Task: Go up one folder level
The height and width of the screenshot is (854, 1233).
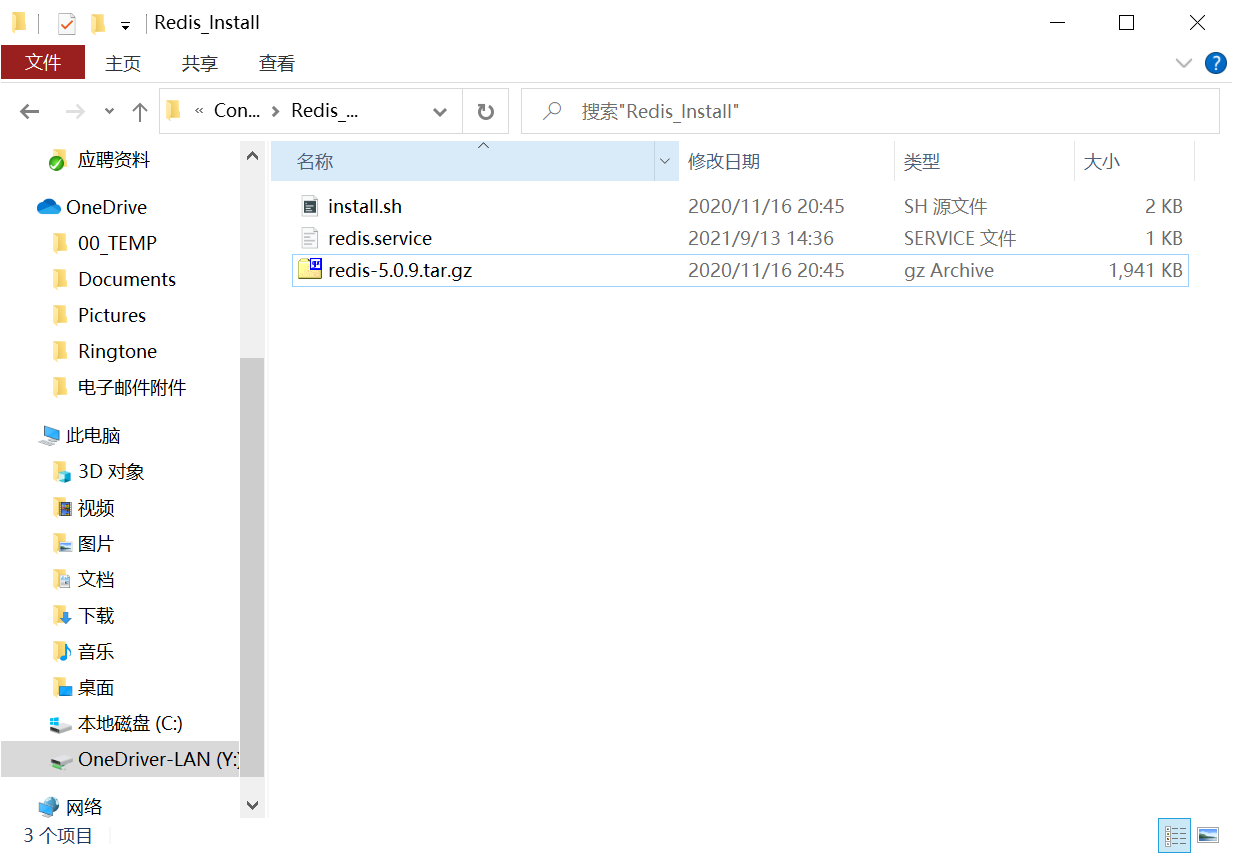Action: pyautogui.click(x=140, y=112)
